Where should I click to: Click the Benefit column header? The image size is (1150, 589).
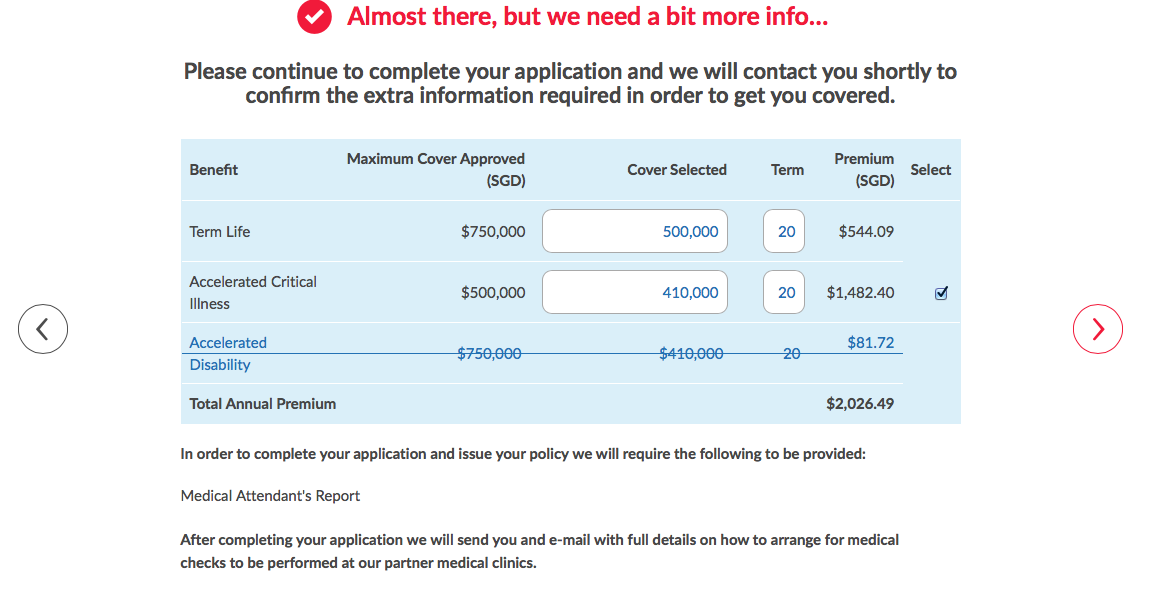(x=214, y=170)
